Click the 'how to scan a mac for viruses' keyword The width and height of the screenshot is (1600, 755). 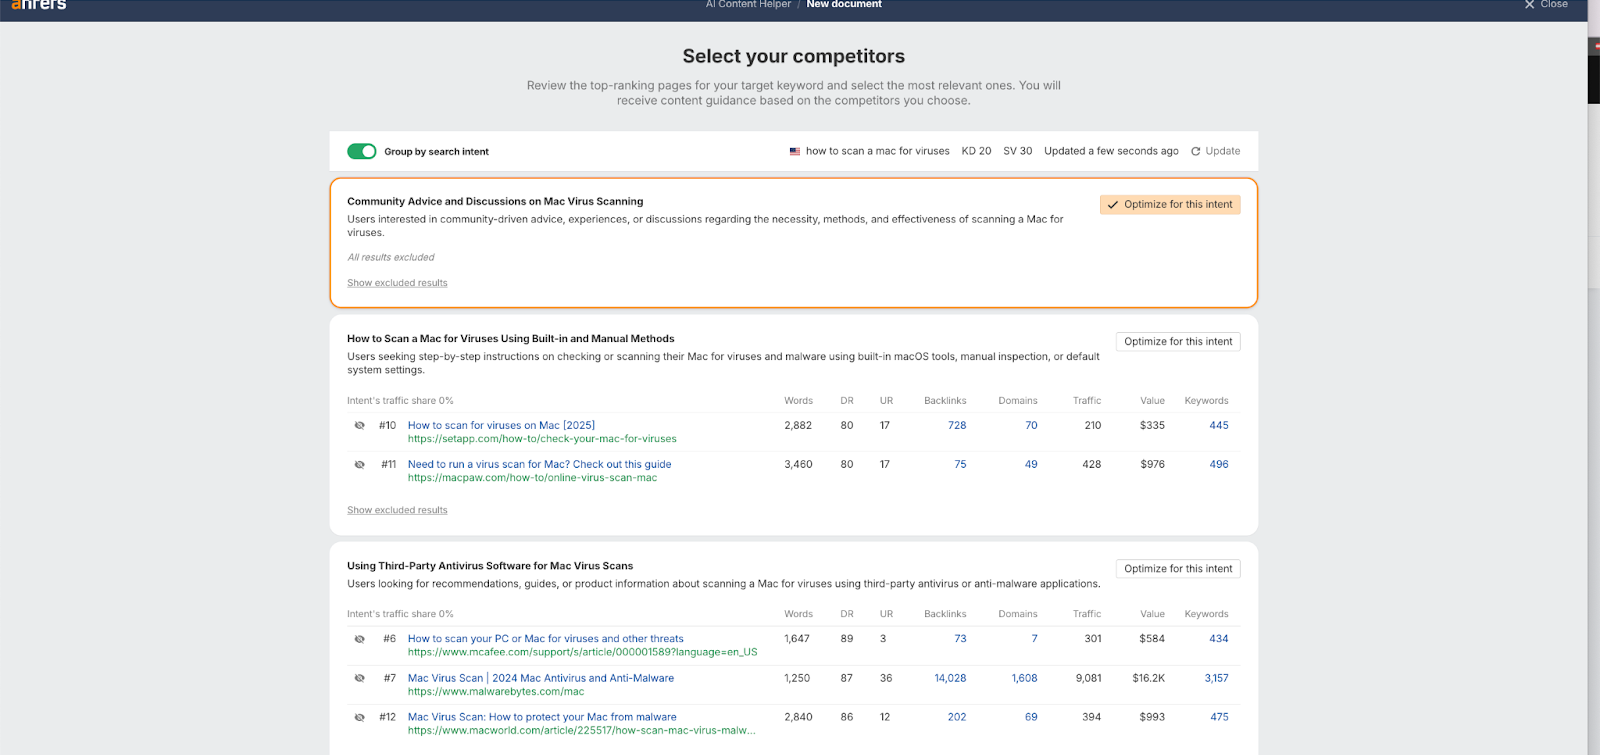pos(878,151)
